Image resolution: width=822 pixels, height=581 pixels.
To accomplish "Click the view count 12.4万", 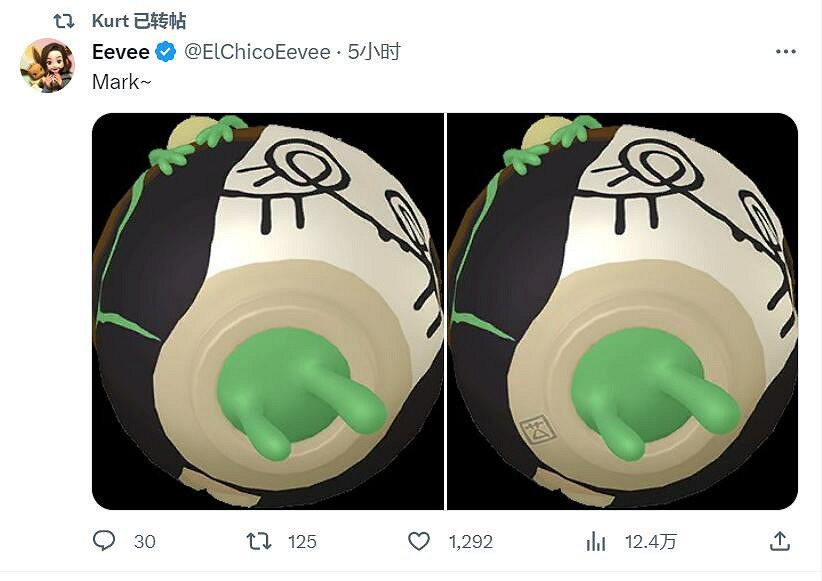I will coord(651,541).
